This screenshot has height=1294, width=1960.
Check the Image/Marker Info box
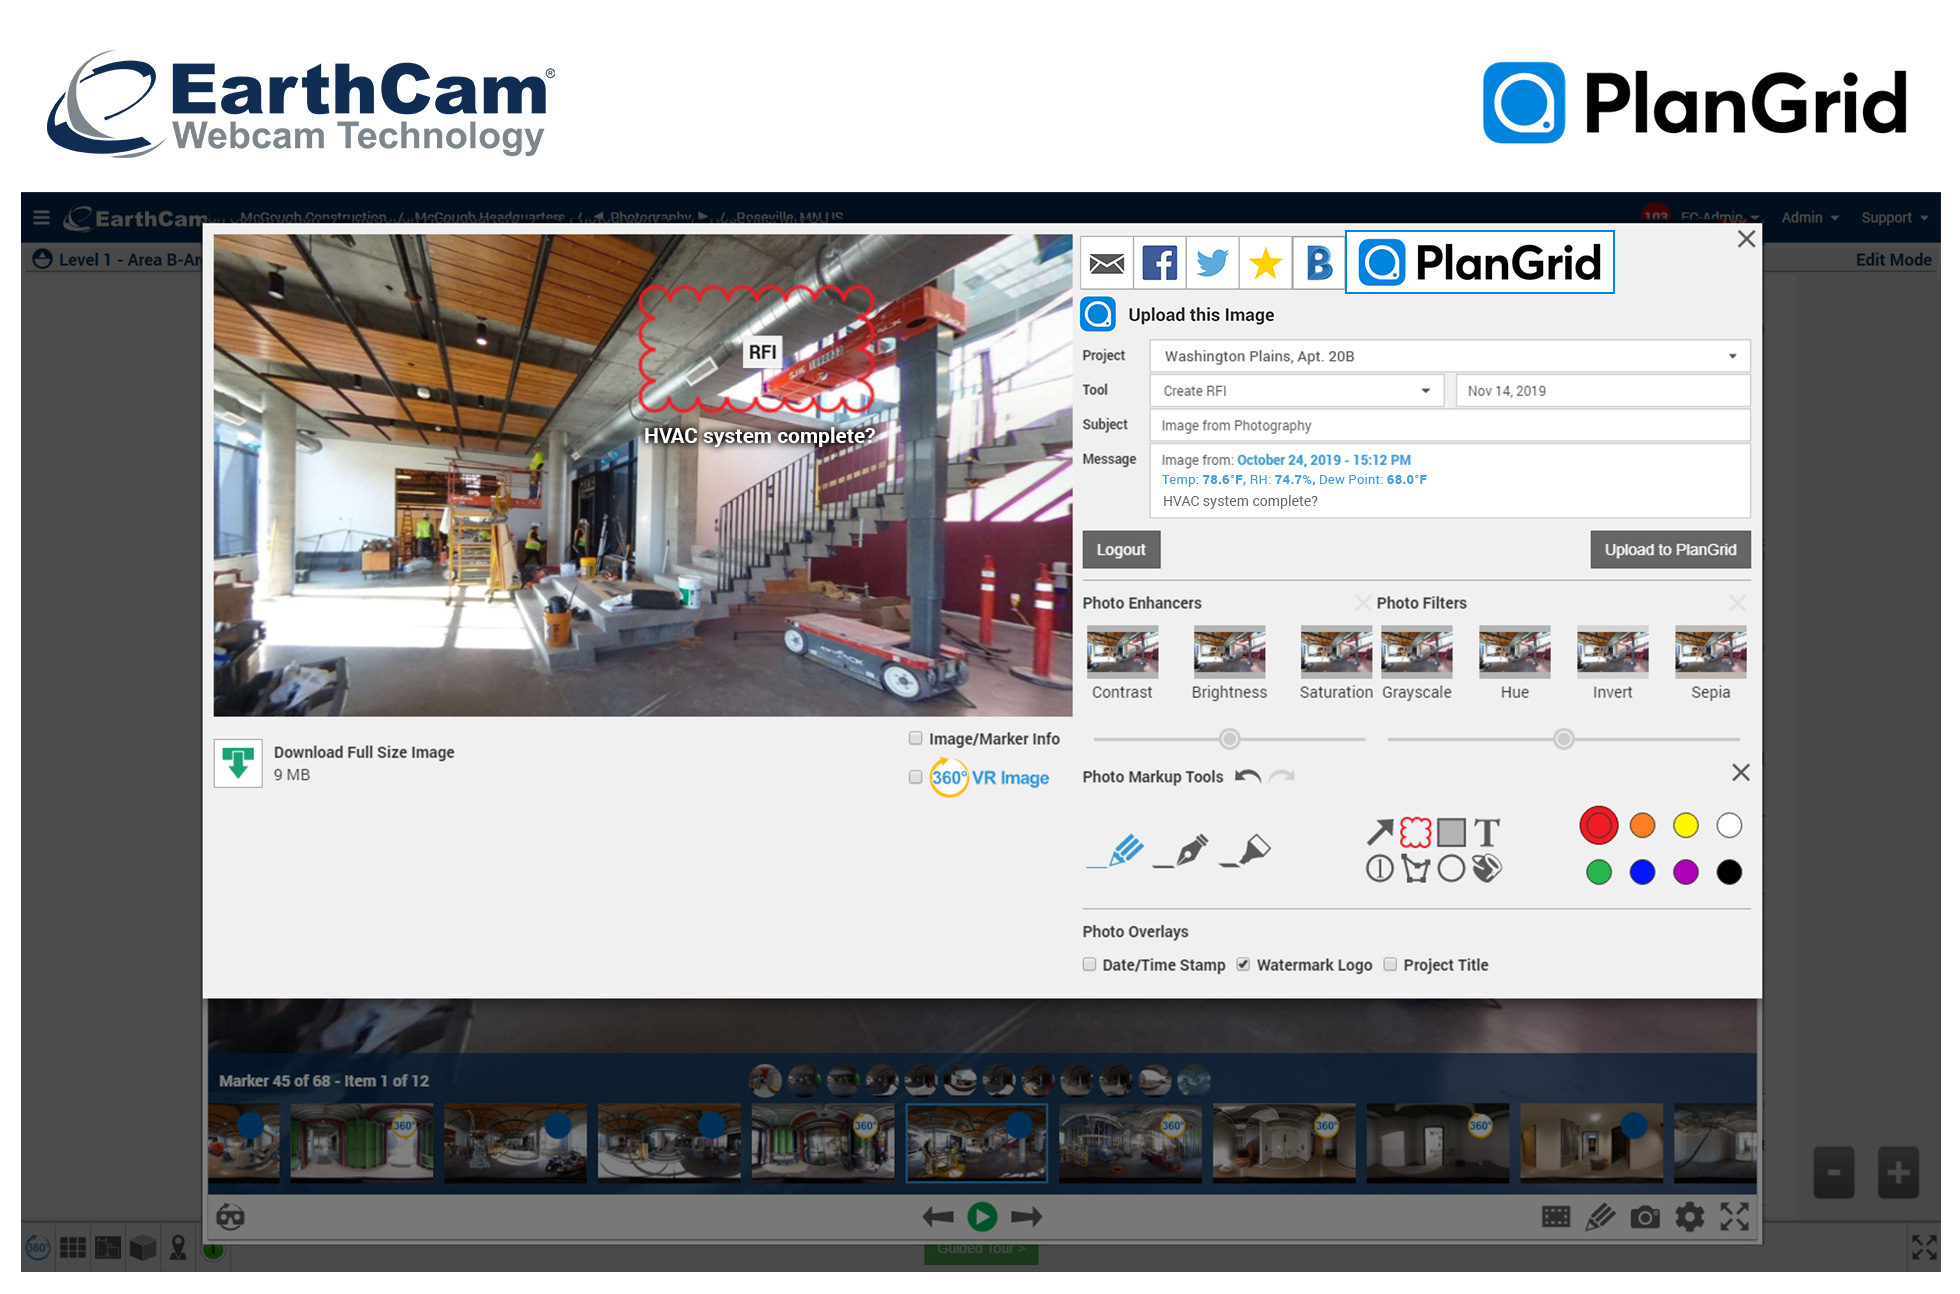[915, 738]
